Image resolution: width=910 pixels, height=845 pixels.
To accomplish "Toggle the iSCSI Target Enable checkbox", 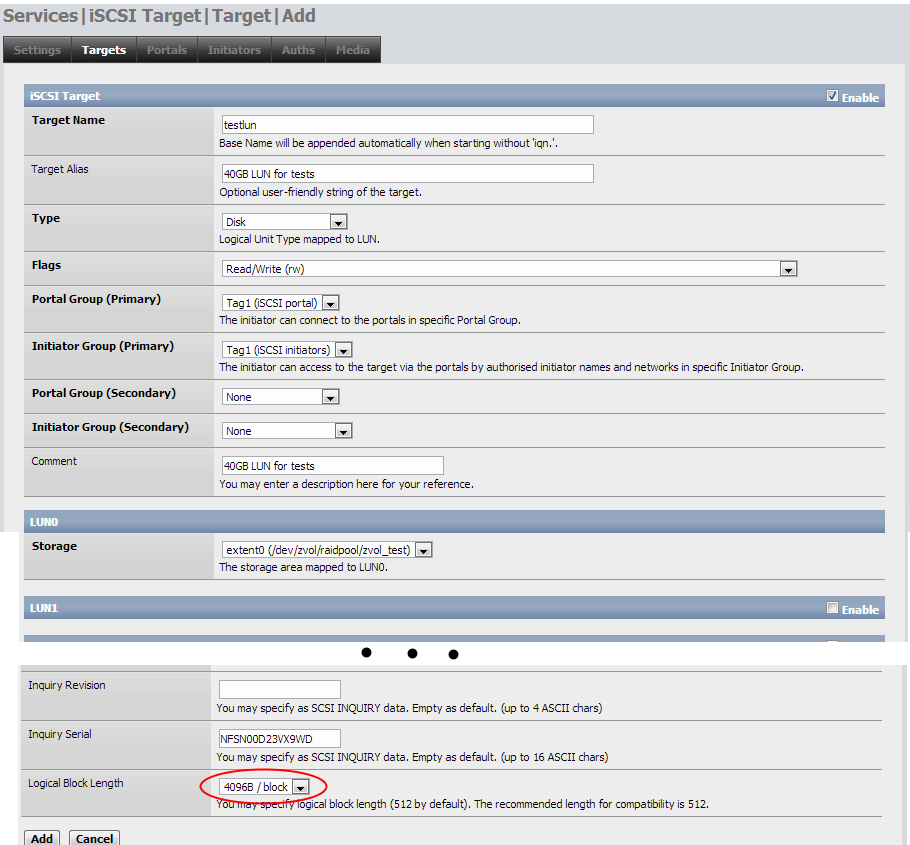I will point(832,97).
